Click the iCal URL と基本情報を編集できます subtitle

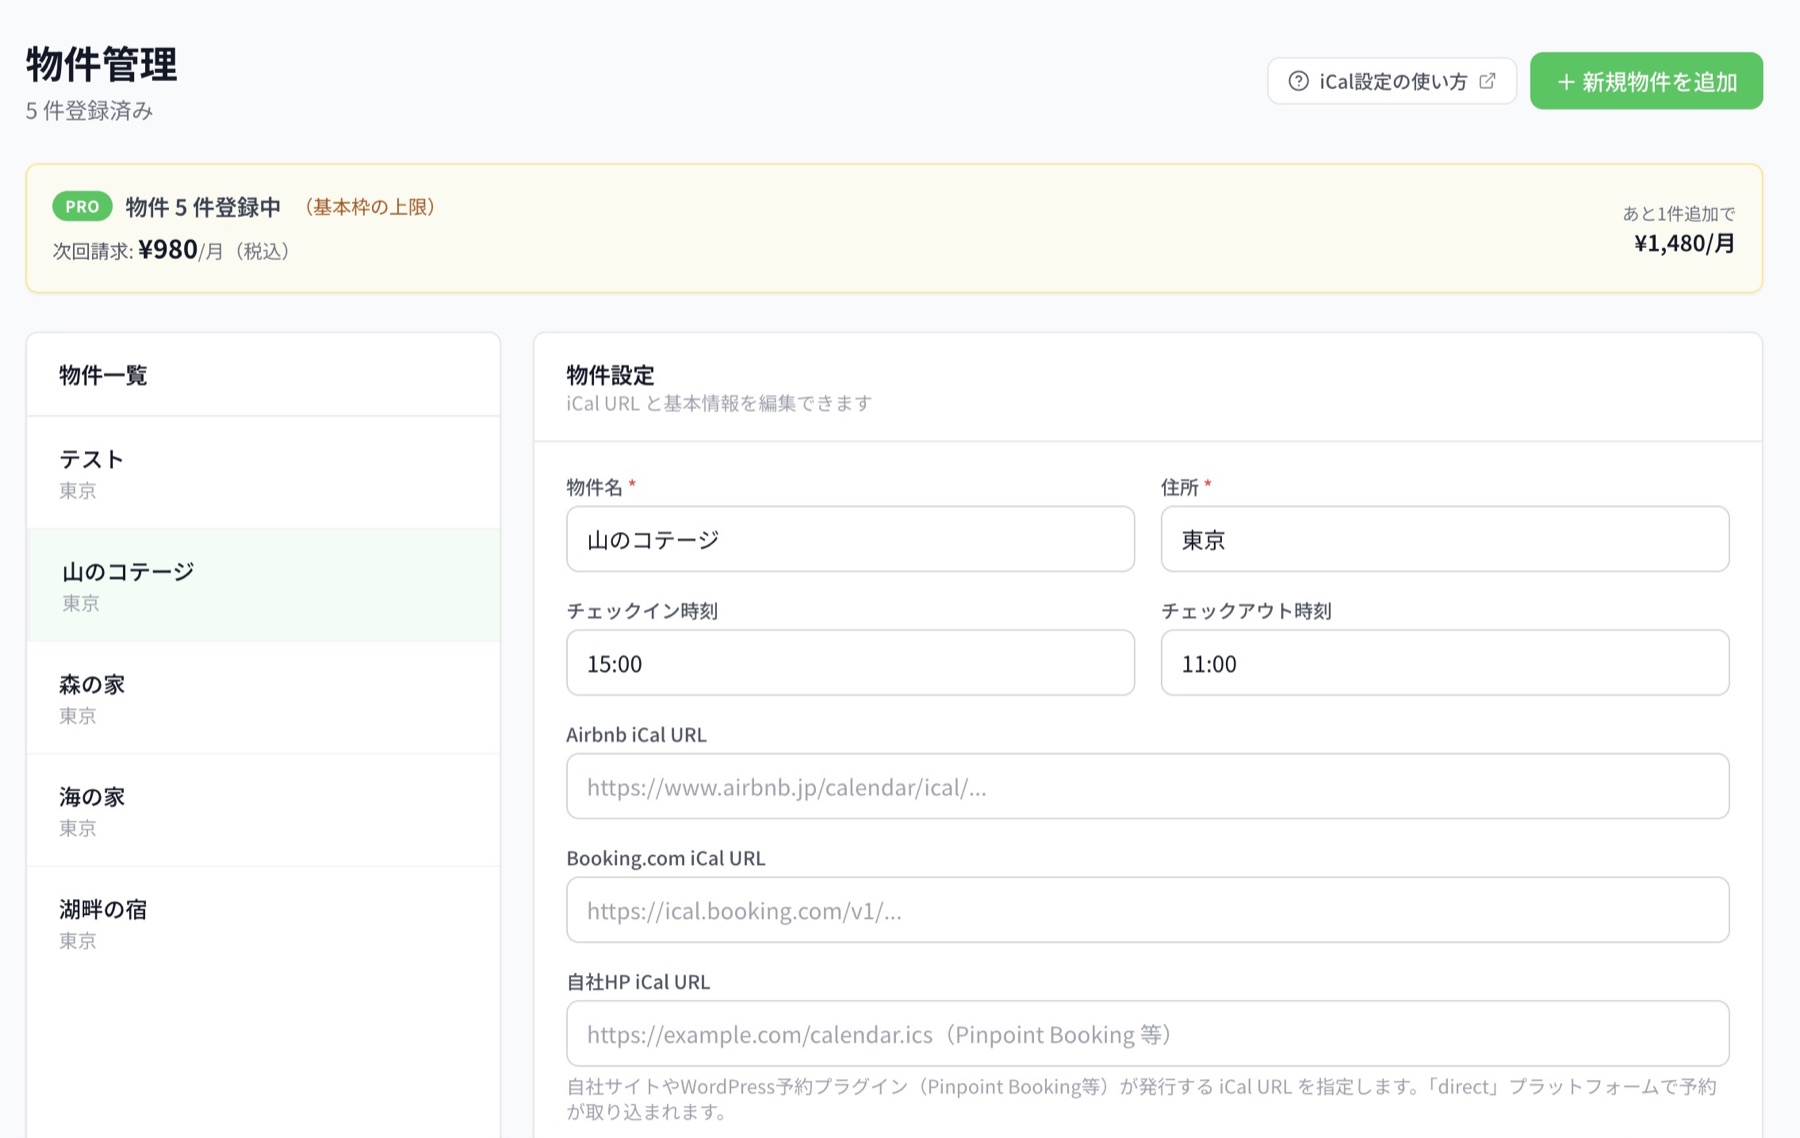(x=719, y=403)
